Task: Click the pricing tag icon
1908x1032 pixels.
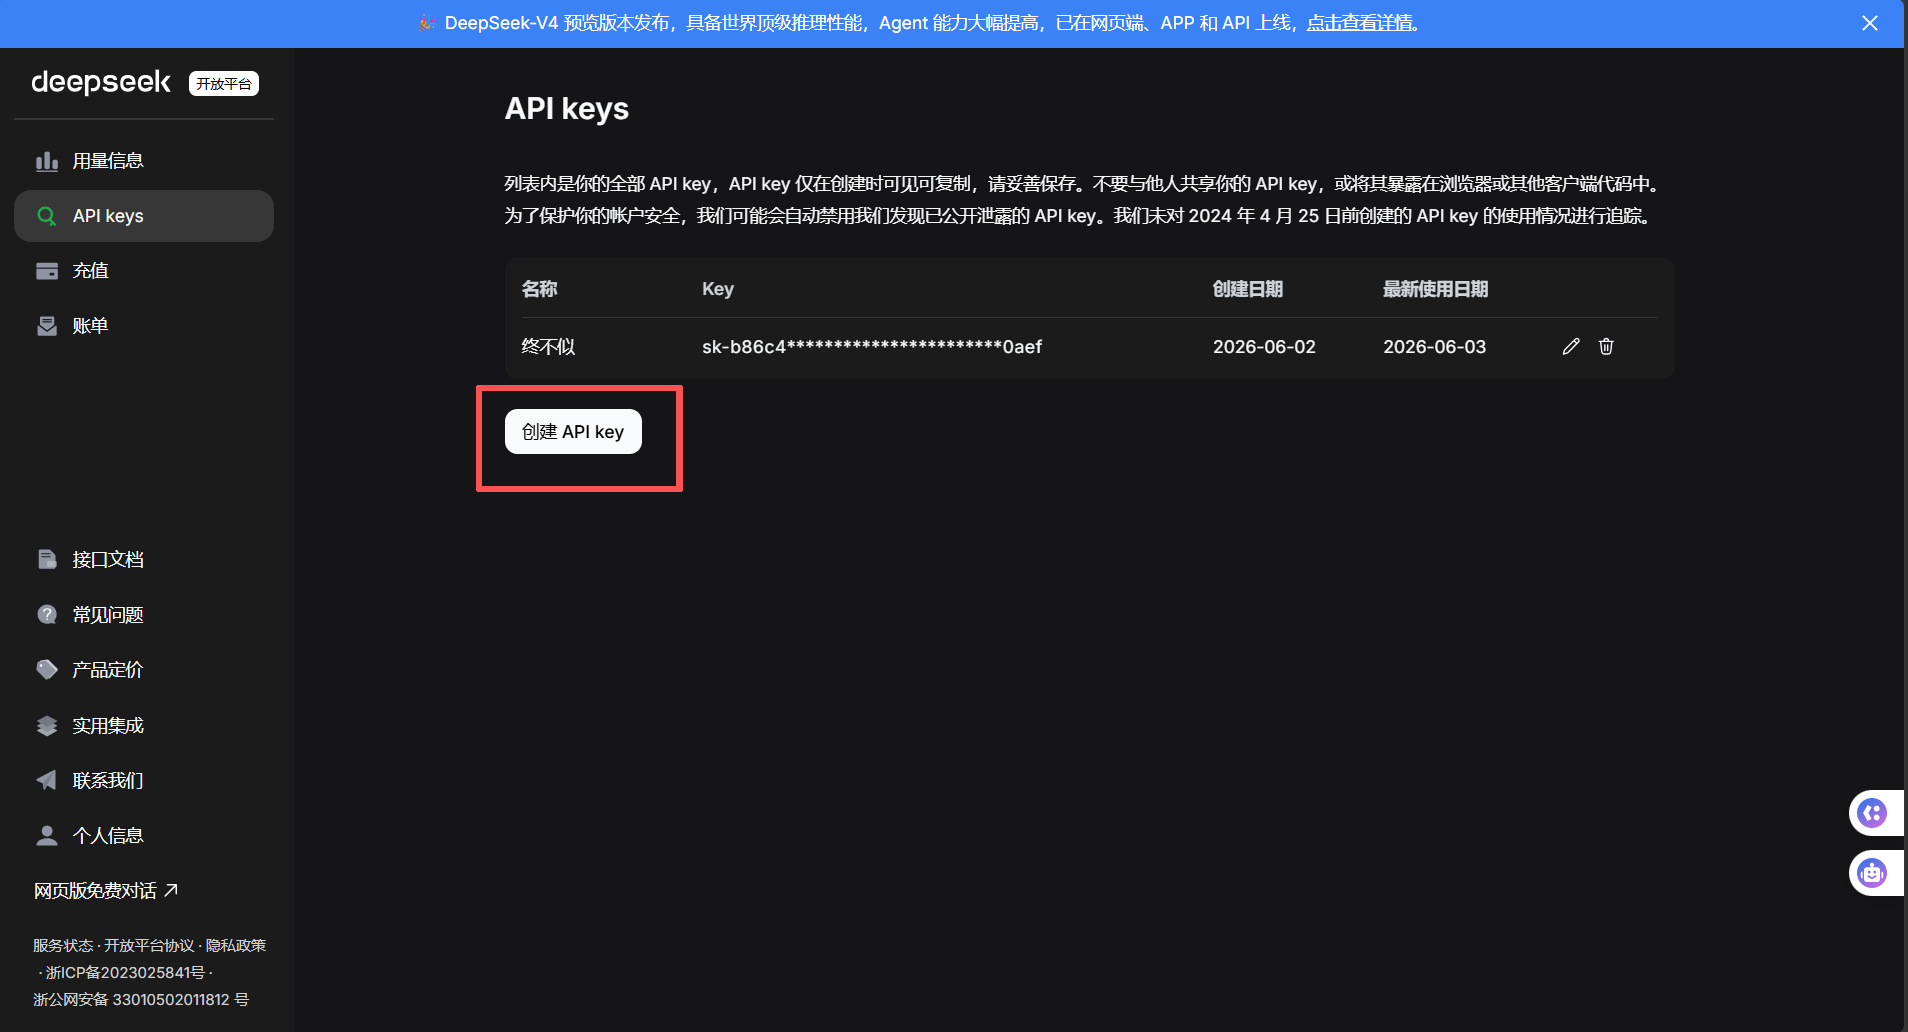Action: coord(47,669)
